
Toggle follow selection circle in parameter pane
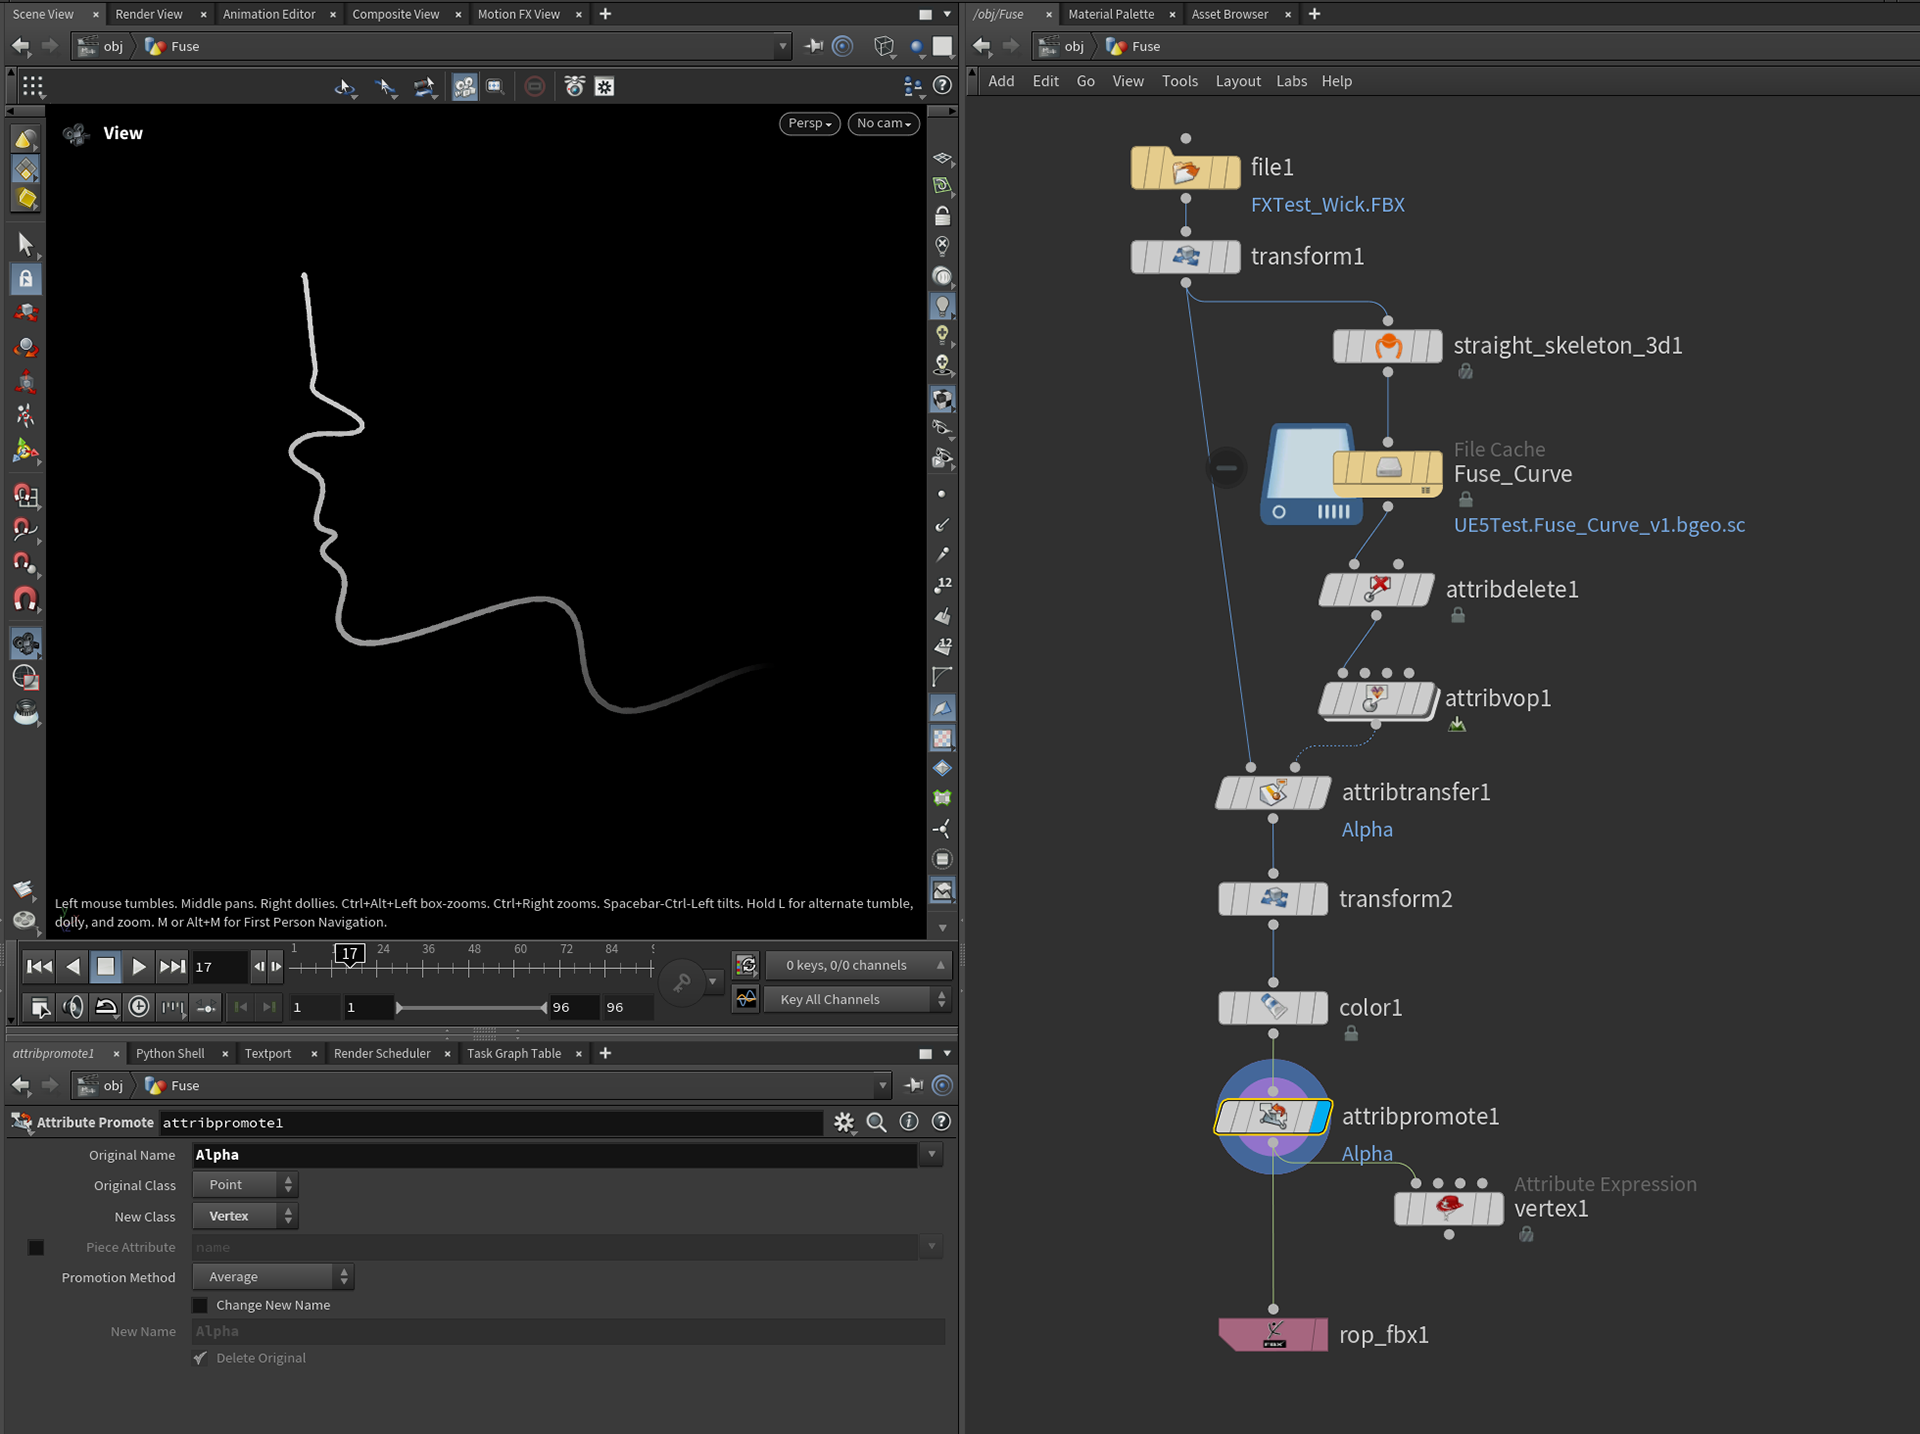(942, 1085)
